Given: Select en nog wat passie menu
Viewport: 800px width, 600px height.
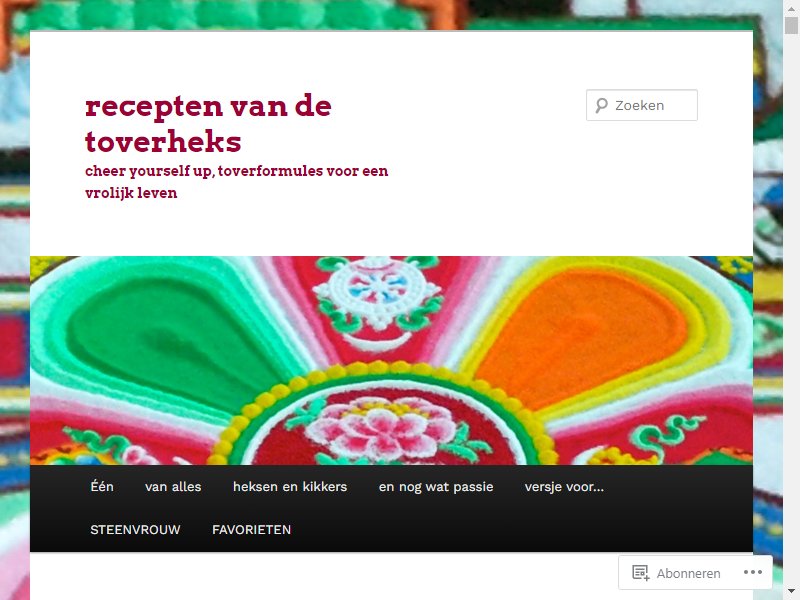Looking at the screenshot, I should click(x=436, y=487).
